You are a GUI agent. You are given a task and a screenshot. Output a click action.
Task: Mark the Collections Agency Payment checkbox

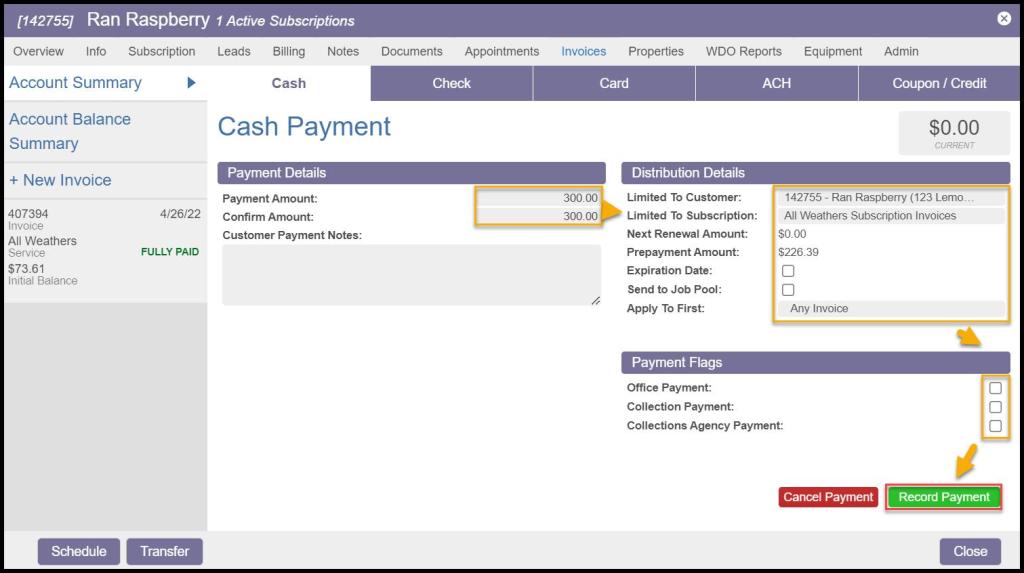coord(995,426)
